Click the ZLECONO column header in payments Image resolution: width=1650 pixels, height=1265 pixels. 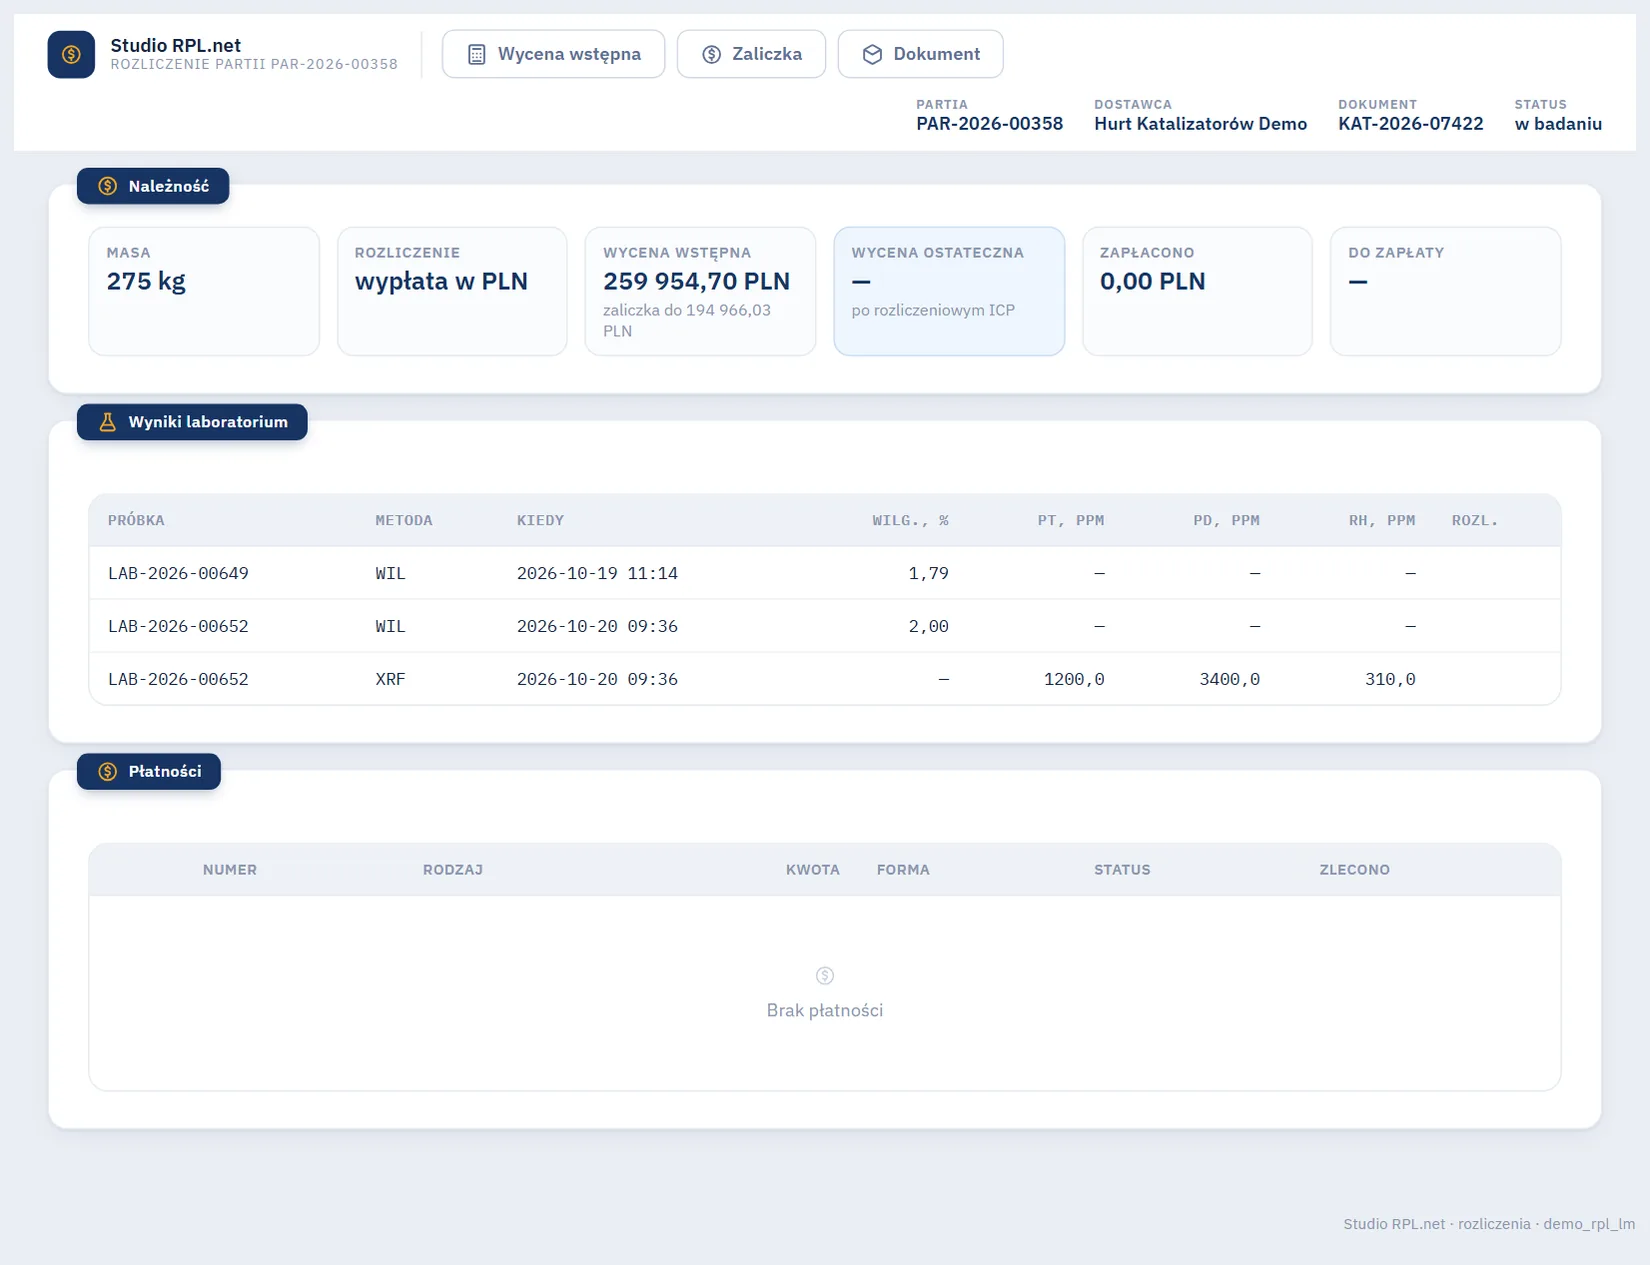(x=1354, y=870)
